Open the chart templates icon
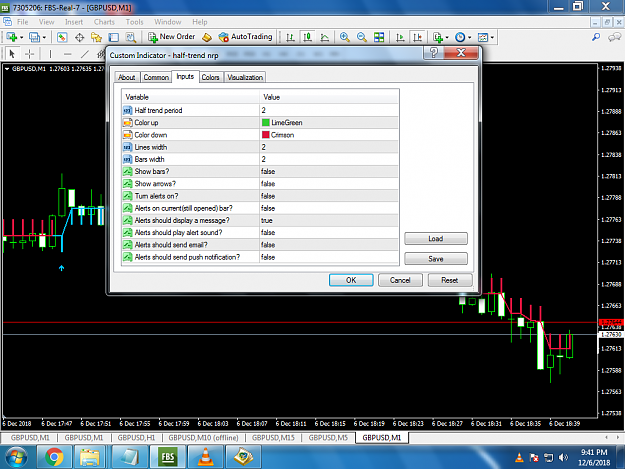The height and width of the screenshot is (469, 625). point(483,37)
